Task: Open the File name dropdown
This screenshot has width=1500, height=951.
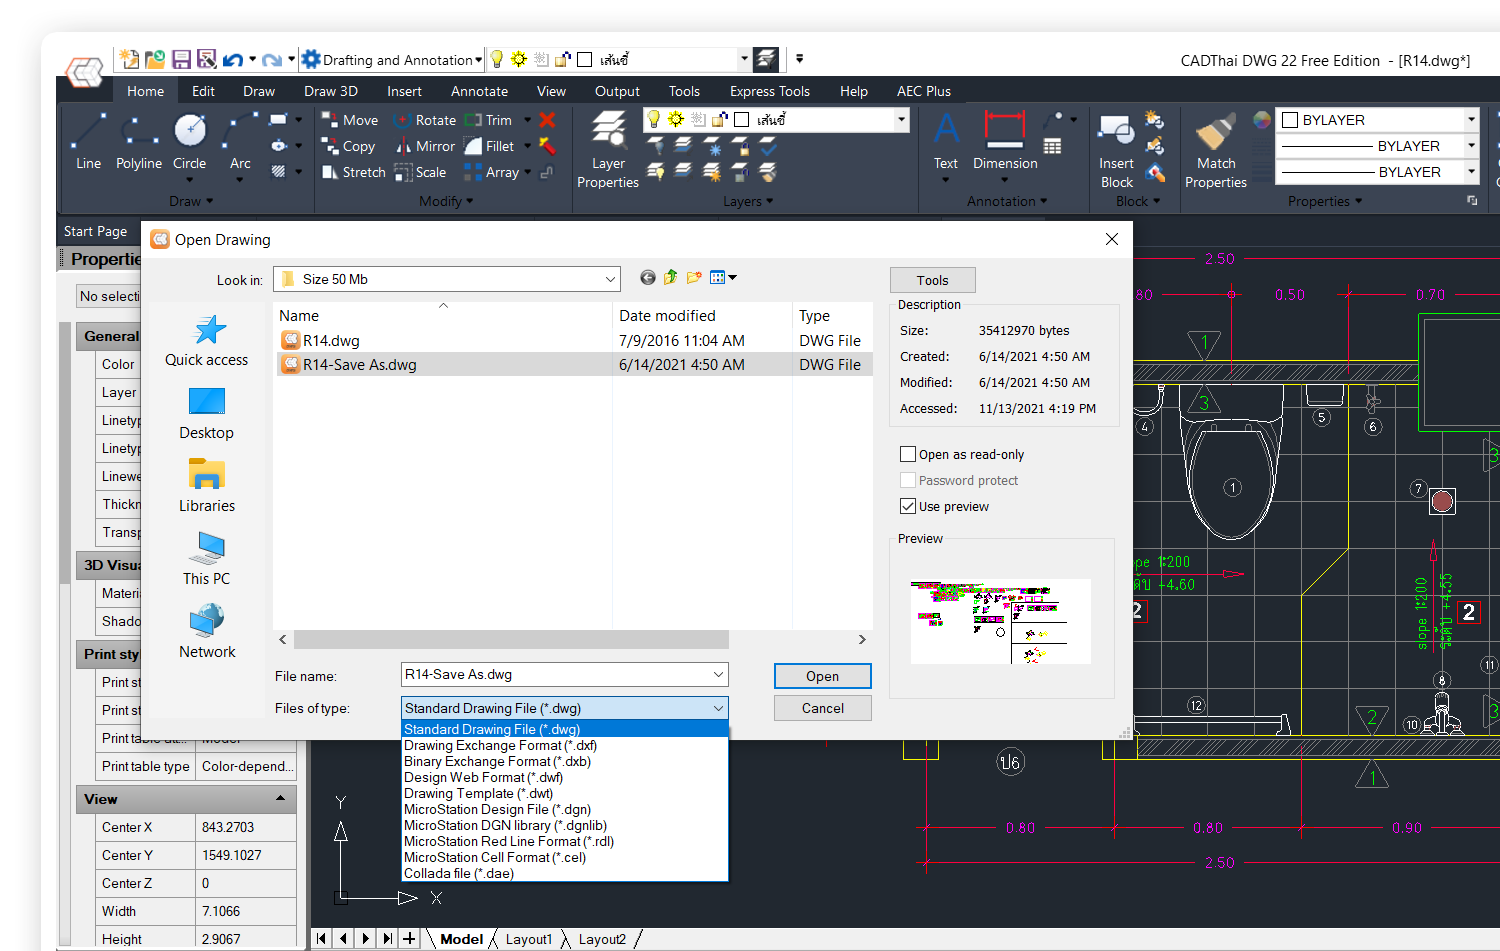Action: [718, 675]
